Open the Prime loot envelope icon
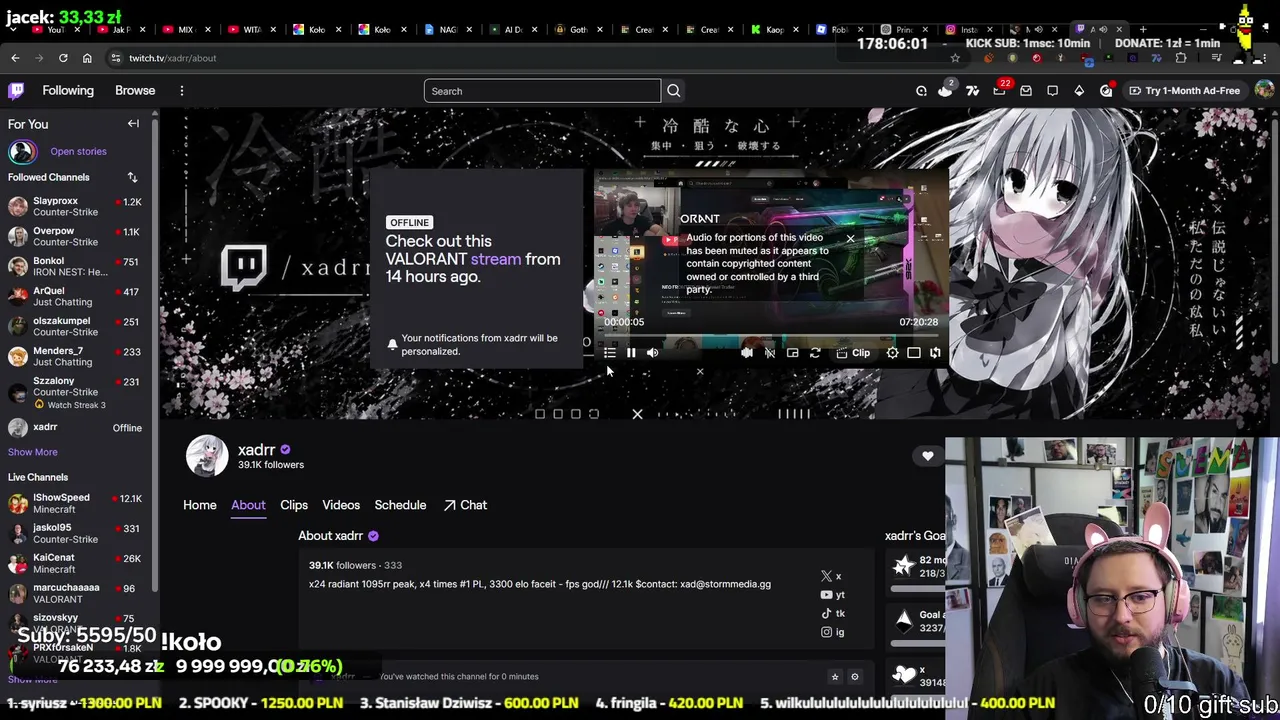This screenshot has width=1280, height=720. [1026, 91]
